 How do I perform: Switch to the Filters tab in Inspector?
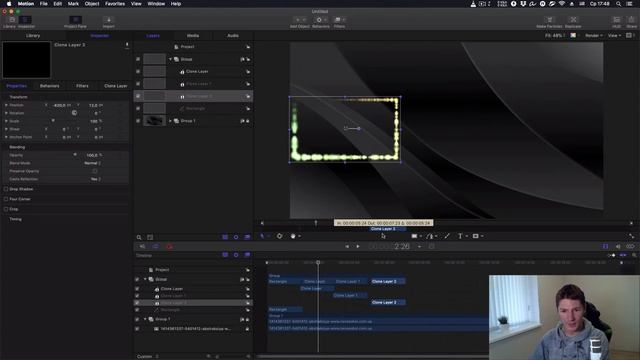pyautogui.click(x=82, y=86)
